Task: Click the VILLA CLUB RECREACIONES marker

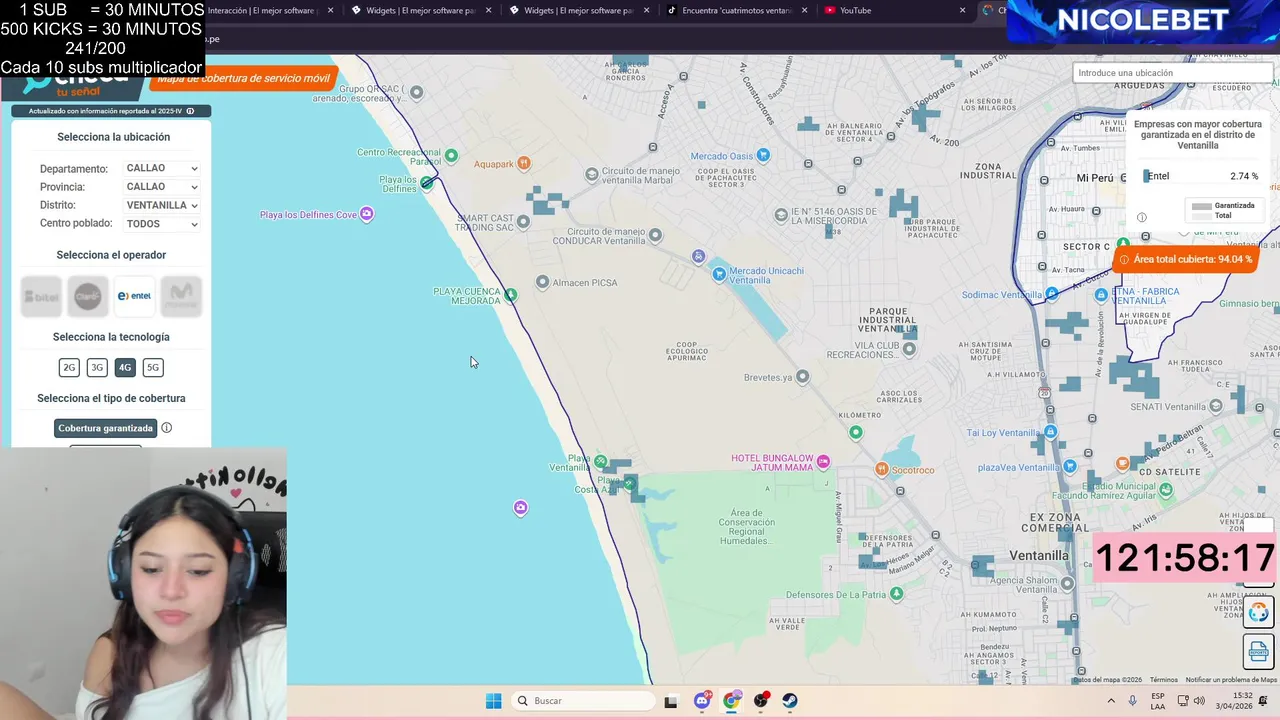Action: (x=909, y=349)
